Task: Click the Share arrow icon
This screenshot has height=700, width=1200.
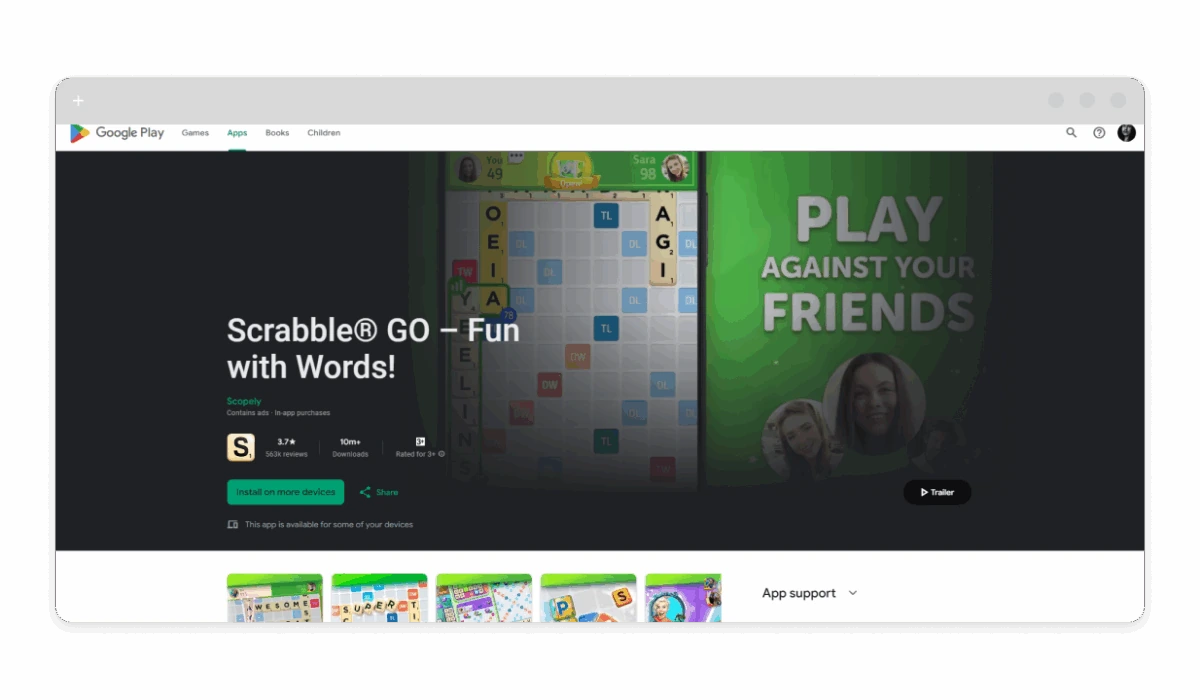Action: click(x=365, y=492)
